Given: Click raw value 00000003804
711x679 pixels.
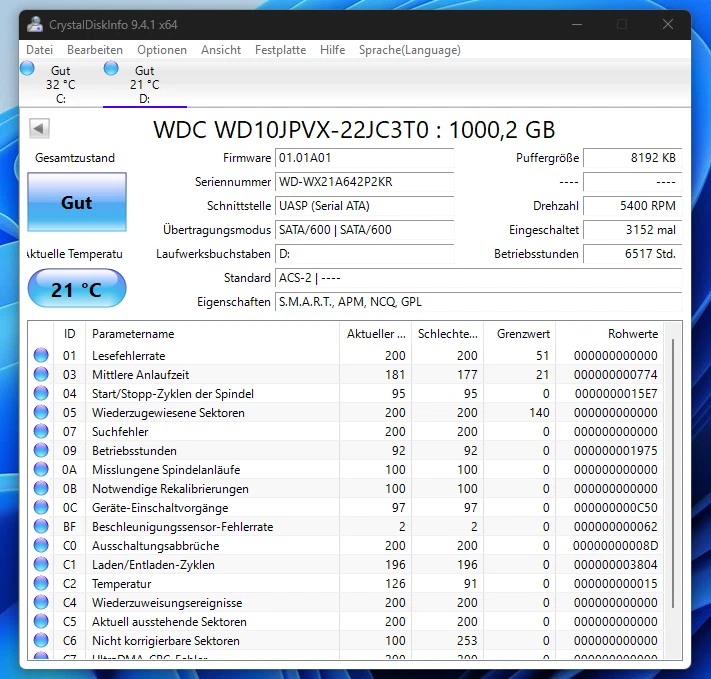Looking at the screenshot, I should coord(616,565).
